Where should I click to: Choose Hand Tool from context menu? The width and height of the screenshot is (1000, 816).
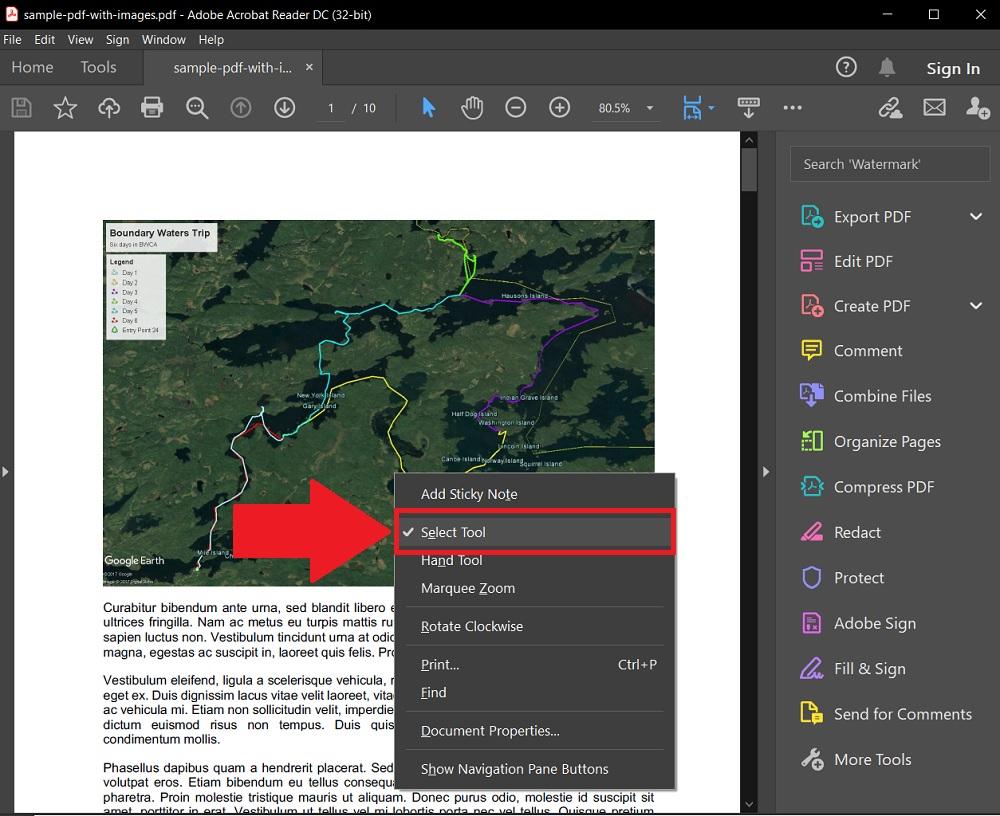(x=534, y=560)
